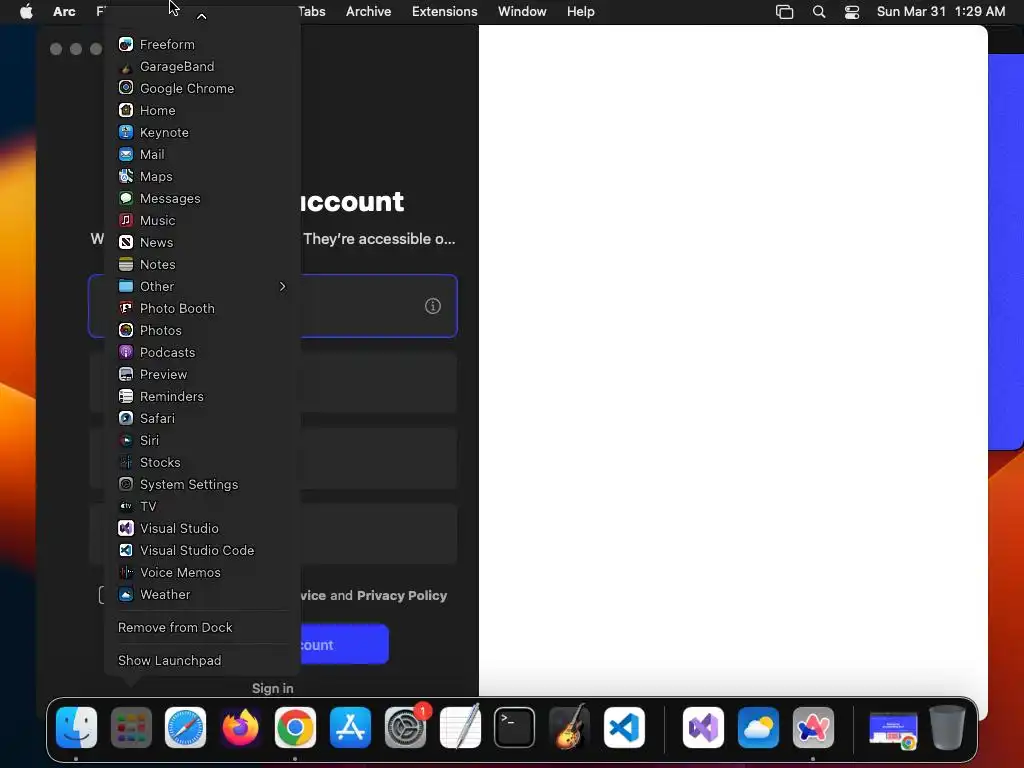Image resolution: width=1024 pixels, height=768 pixels.
Task: Click the Sign in link
Action: pyautogui.click(x=272, y=688)
